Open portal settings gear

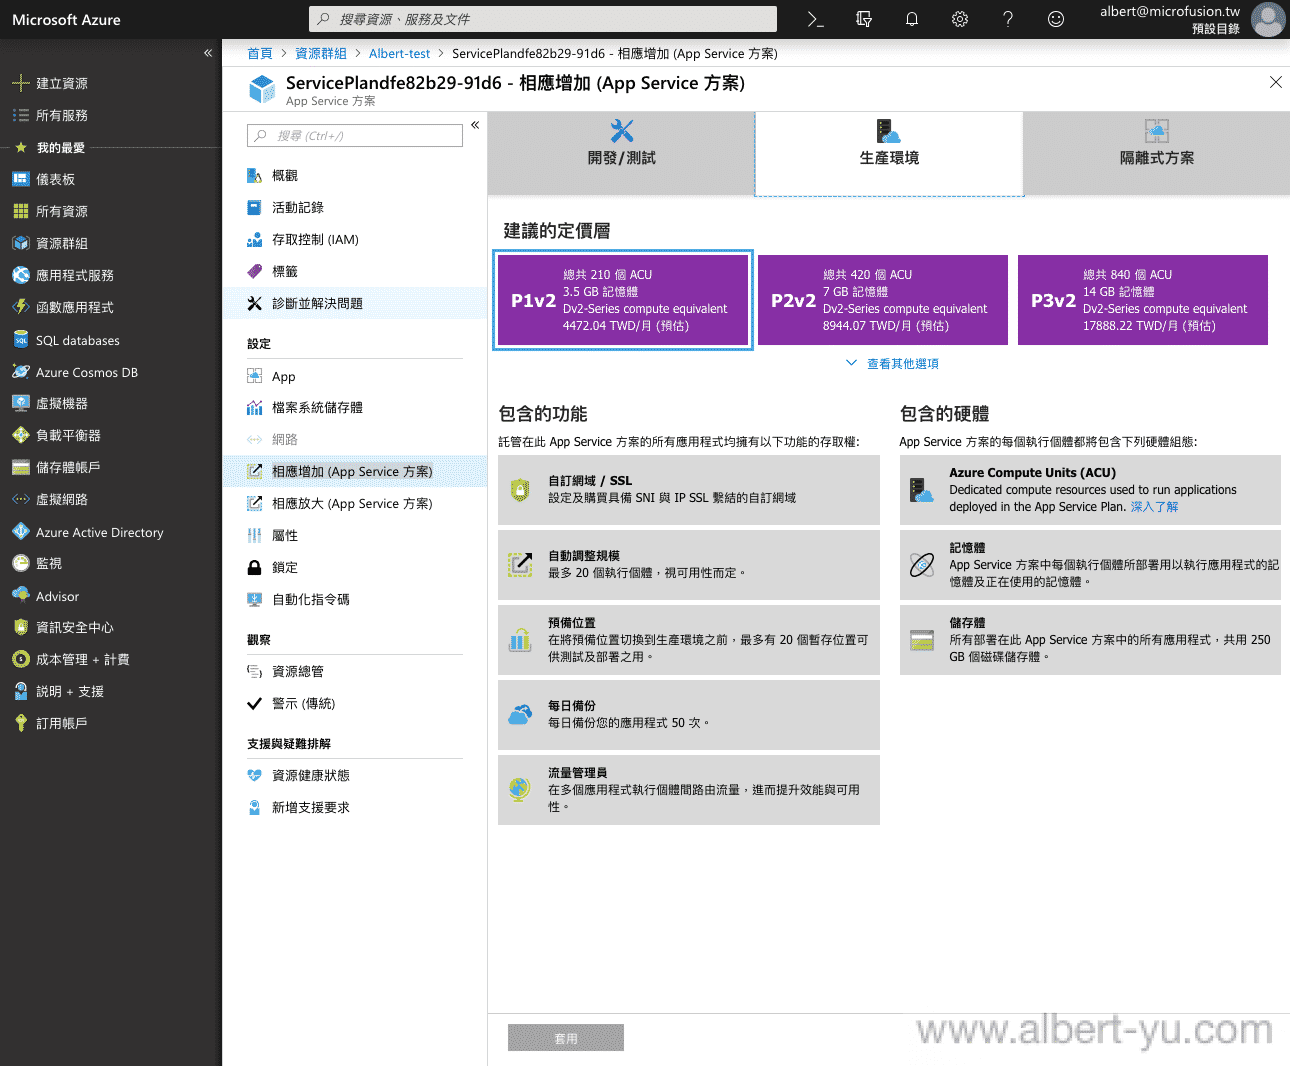point(960,19)
